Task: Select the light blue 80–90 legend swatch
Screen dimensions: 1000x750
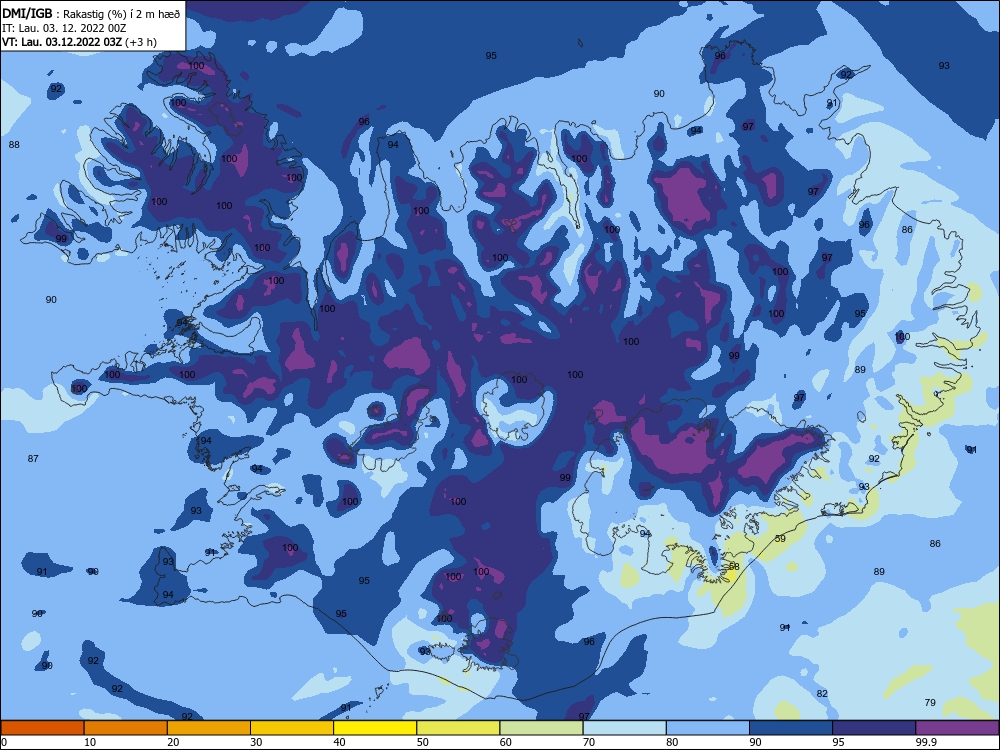Action: point(708,728)
